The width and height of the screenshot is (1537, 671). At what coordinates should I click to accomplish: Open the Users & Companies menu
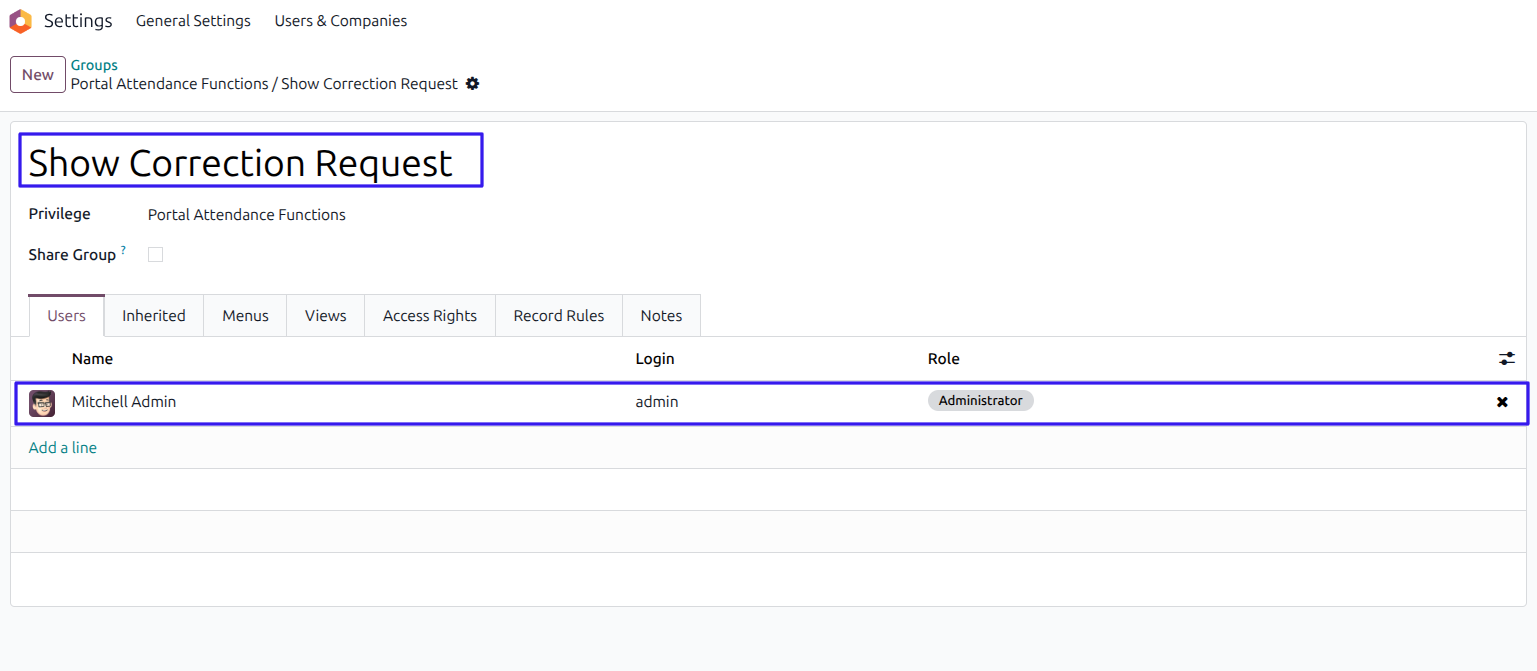click(x=341, y=21)
